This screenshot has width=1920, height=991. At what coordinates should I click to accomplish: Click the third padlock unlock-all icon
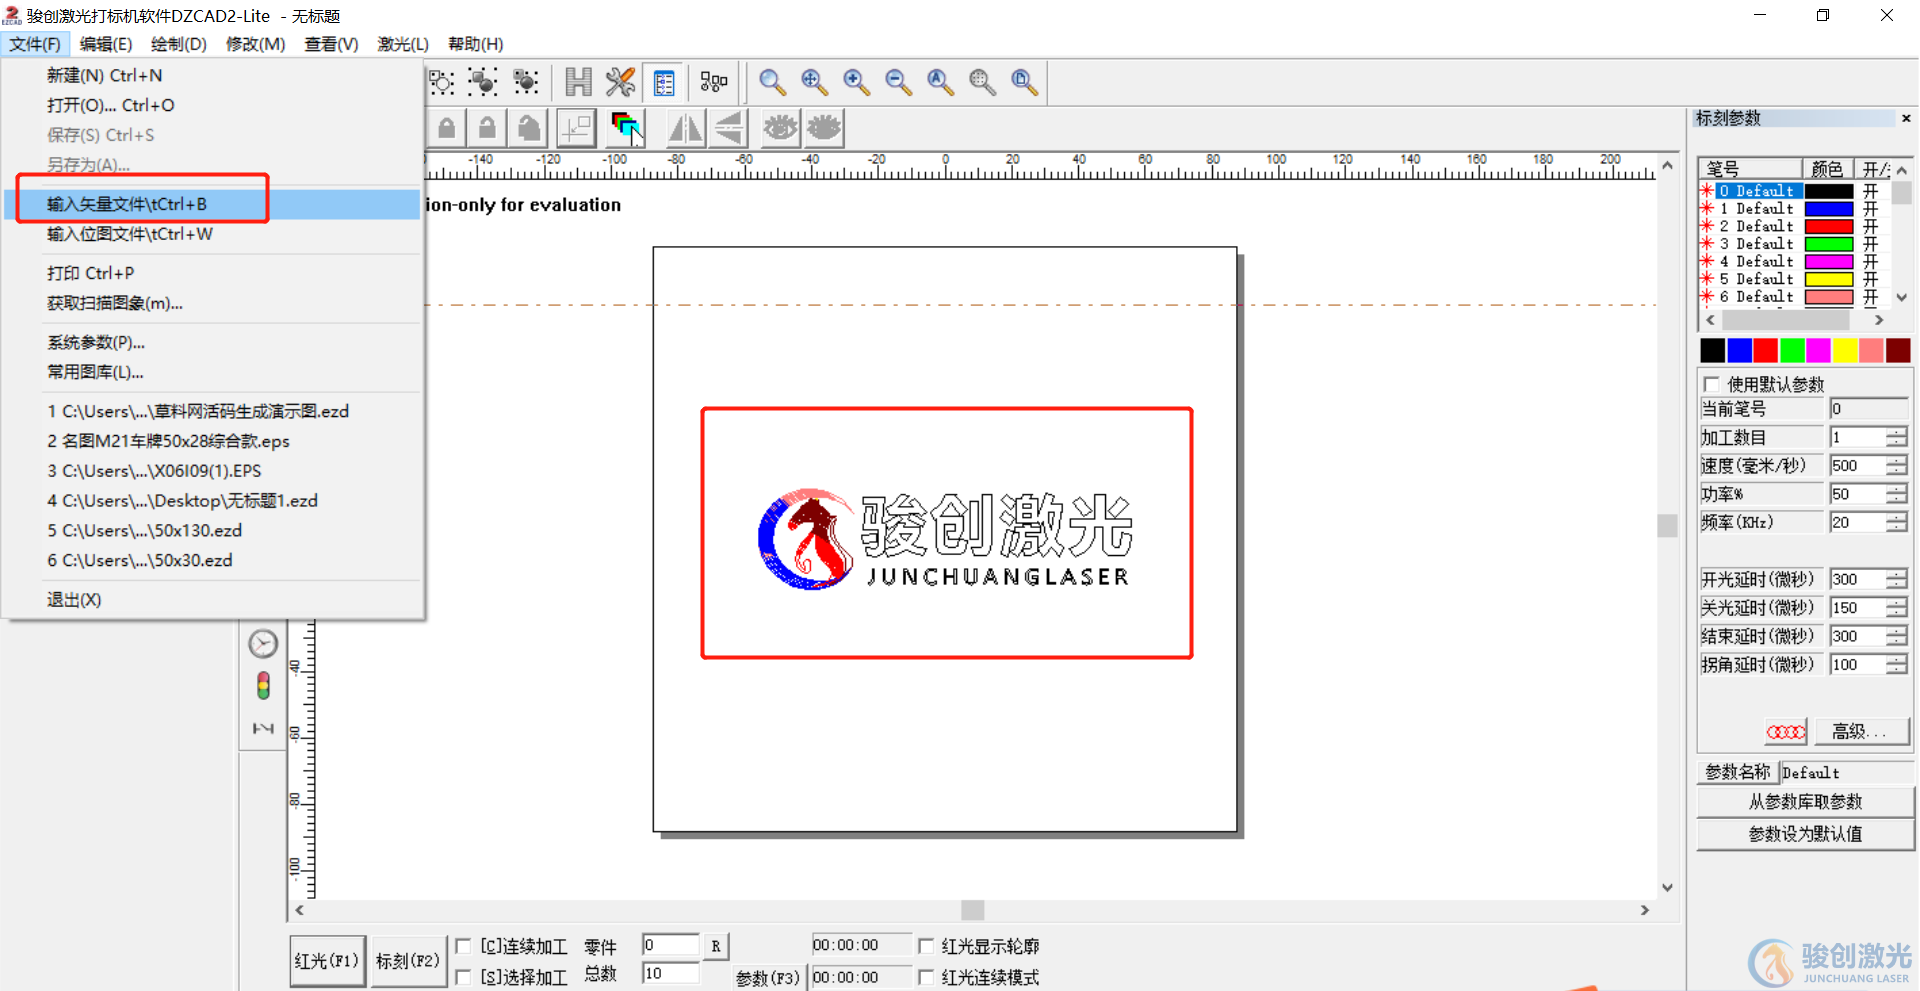tap(529, 128)
